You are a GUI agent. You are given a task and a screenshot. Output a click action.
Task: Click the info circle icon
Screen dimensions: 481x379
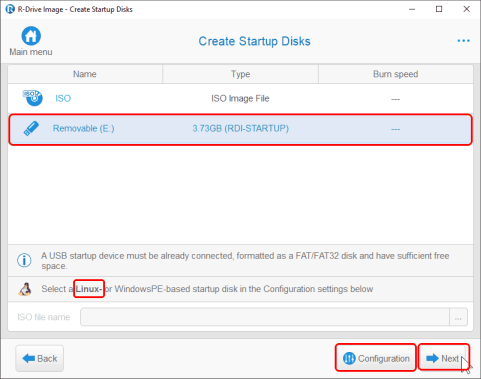24,260
